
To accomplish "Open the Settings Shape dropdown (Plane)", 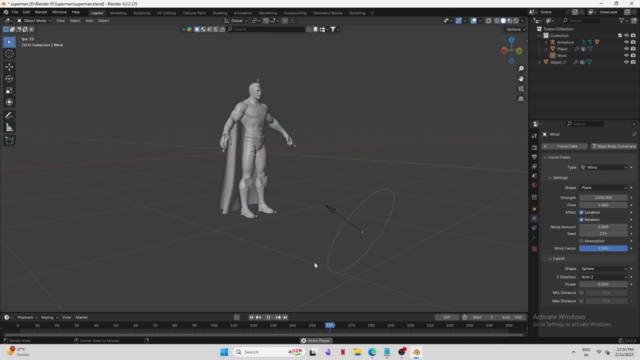I will (604, 188).
